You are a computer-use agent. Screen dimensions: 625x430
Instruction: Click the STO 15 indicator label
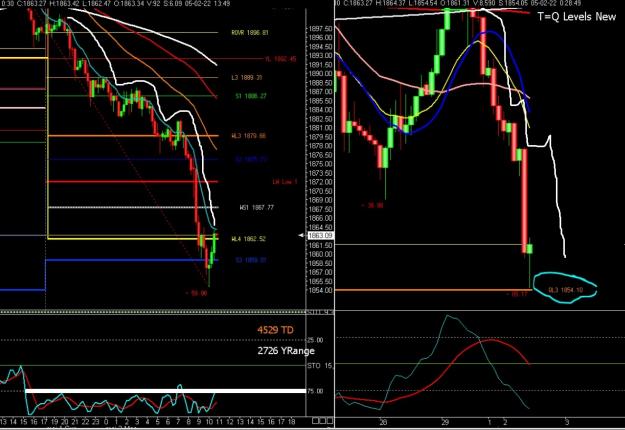(320, 365)
